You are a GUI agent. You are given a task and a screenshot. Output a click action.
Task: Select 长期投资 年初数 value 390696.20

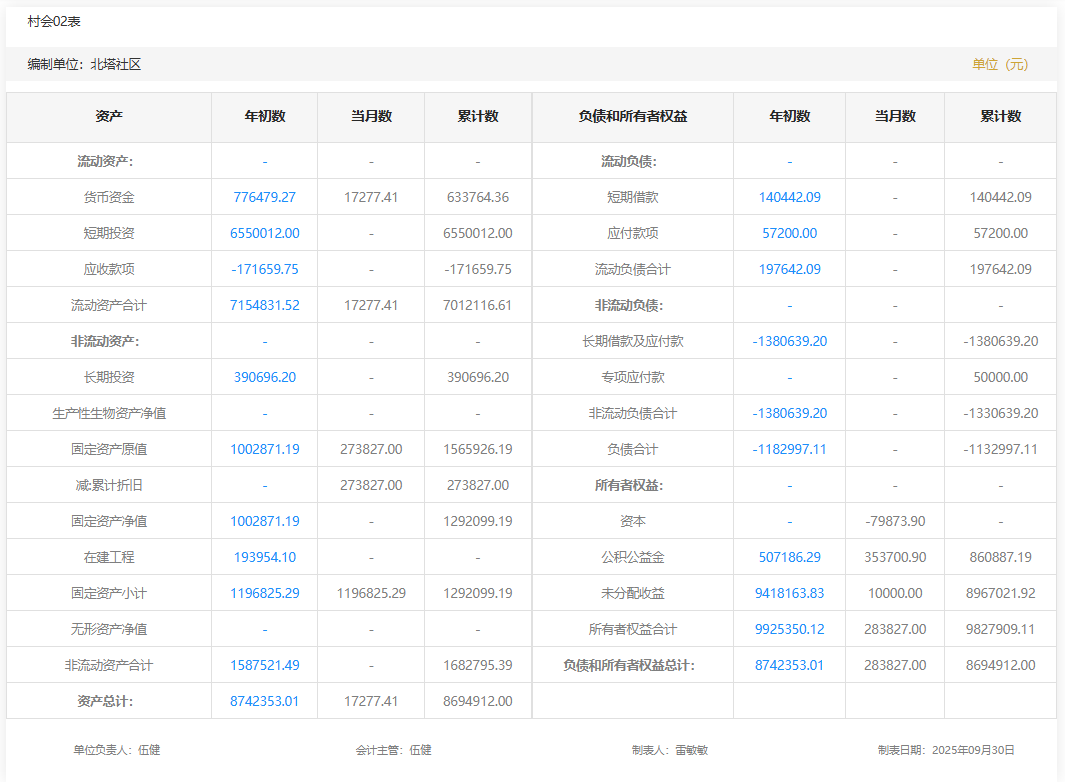264,377
